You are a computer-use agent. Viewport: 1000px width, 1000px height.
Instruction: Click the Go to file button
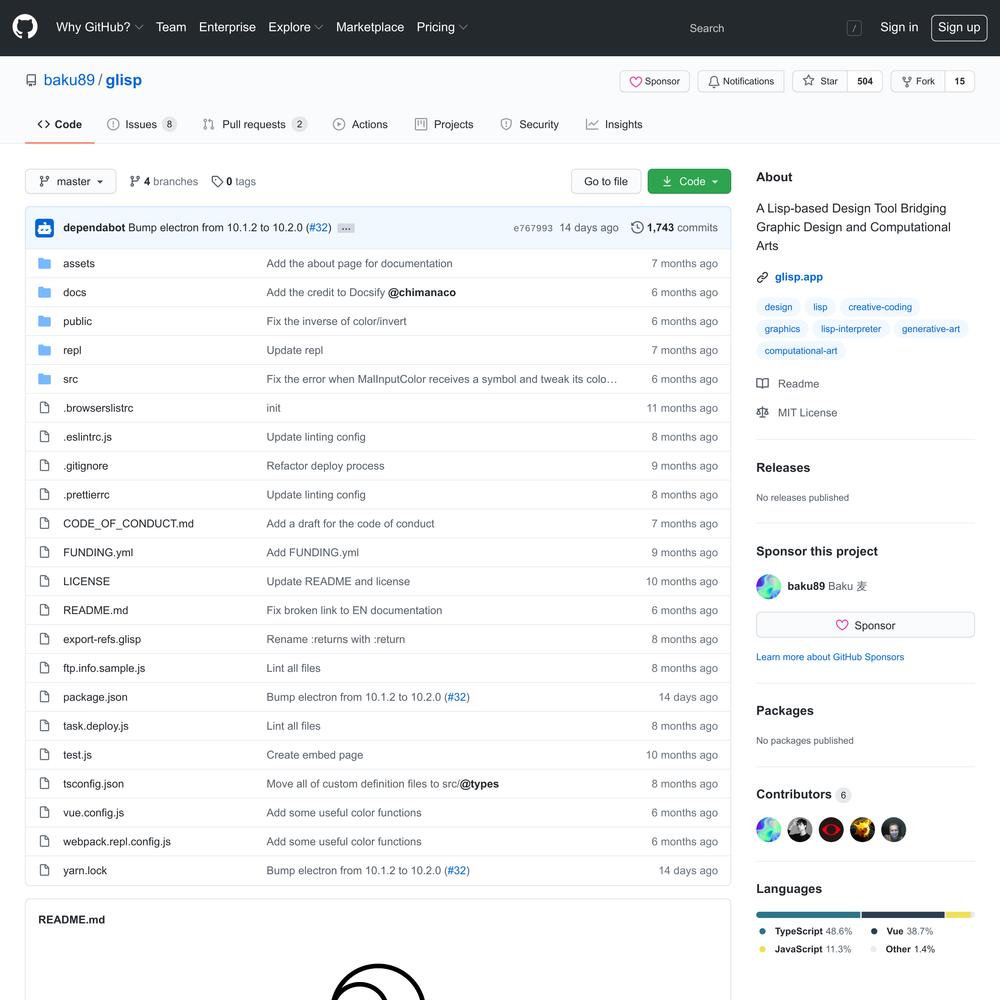pos(606,182)
